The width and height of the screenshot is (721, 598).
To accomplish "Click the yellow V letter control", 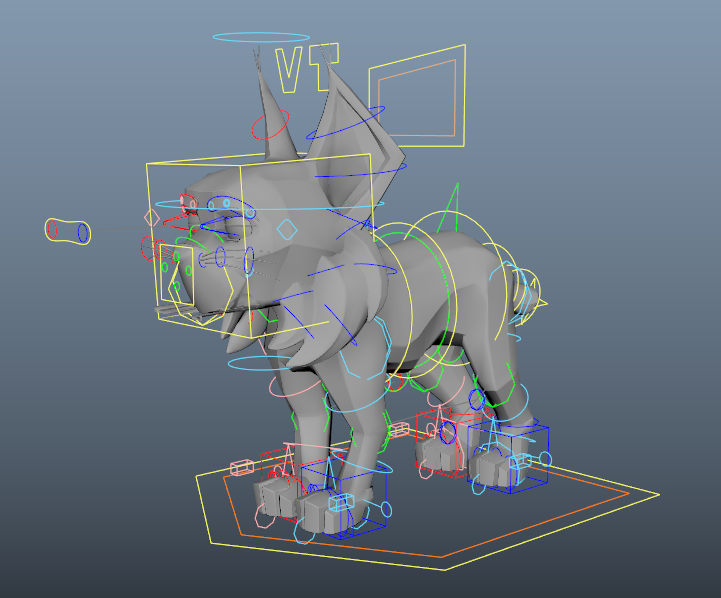I will tap(288, 69).
